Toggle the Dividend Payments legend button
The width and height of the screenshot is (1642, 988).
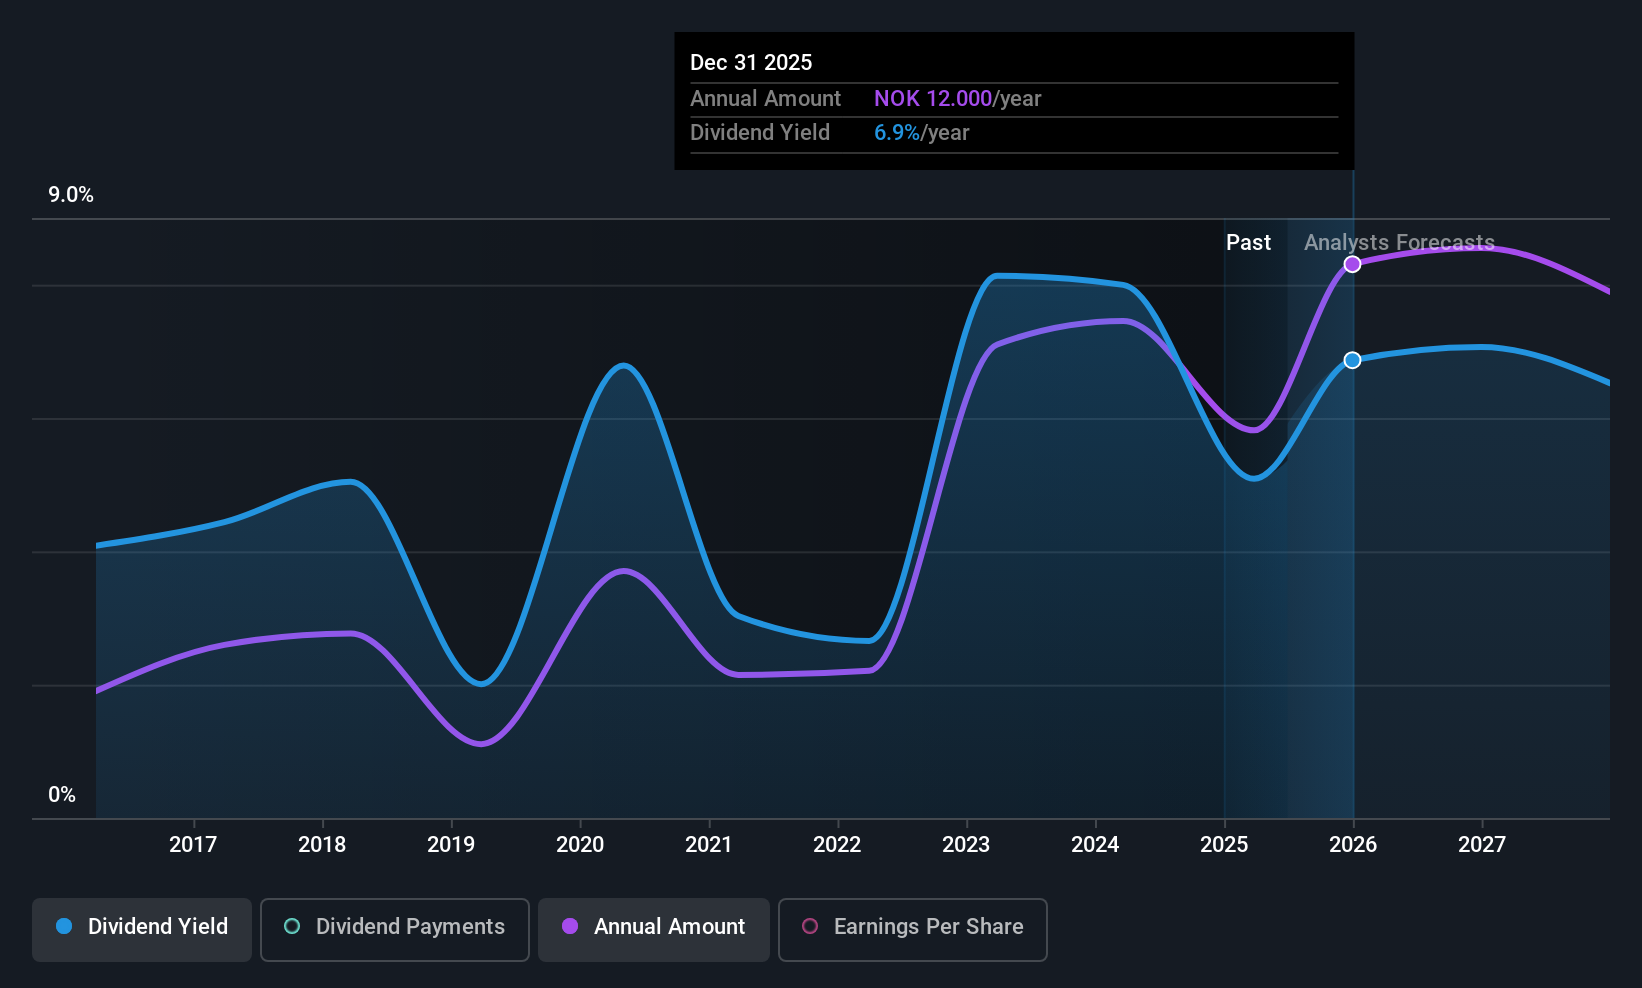(x=395, y=930)
